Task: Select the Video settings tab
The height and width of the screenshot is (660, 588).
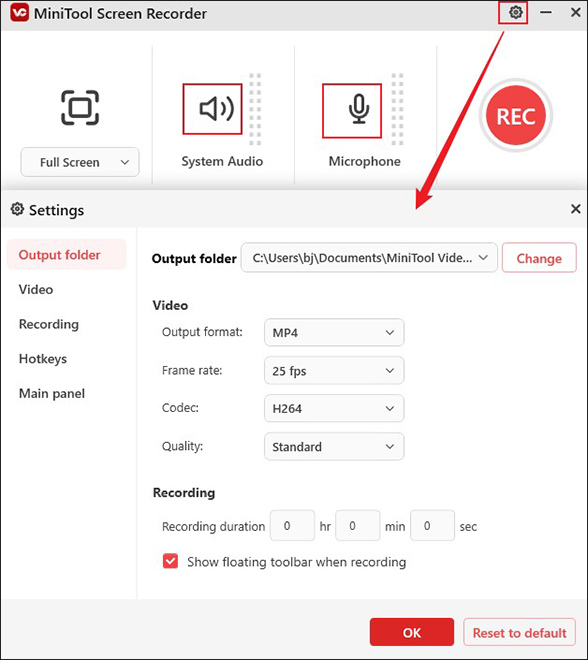Action: point(36,290)
